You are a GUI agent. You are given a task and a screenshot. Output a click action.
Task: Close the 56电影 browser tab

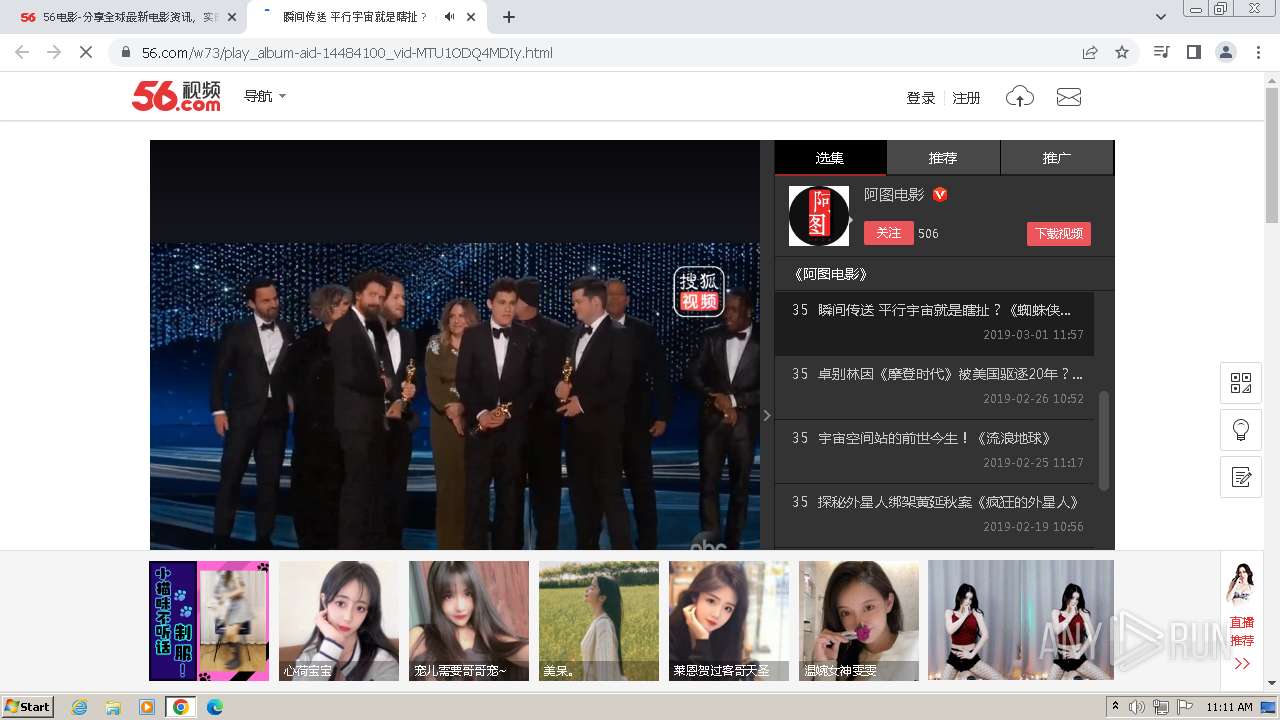point(232,17)
